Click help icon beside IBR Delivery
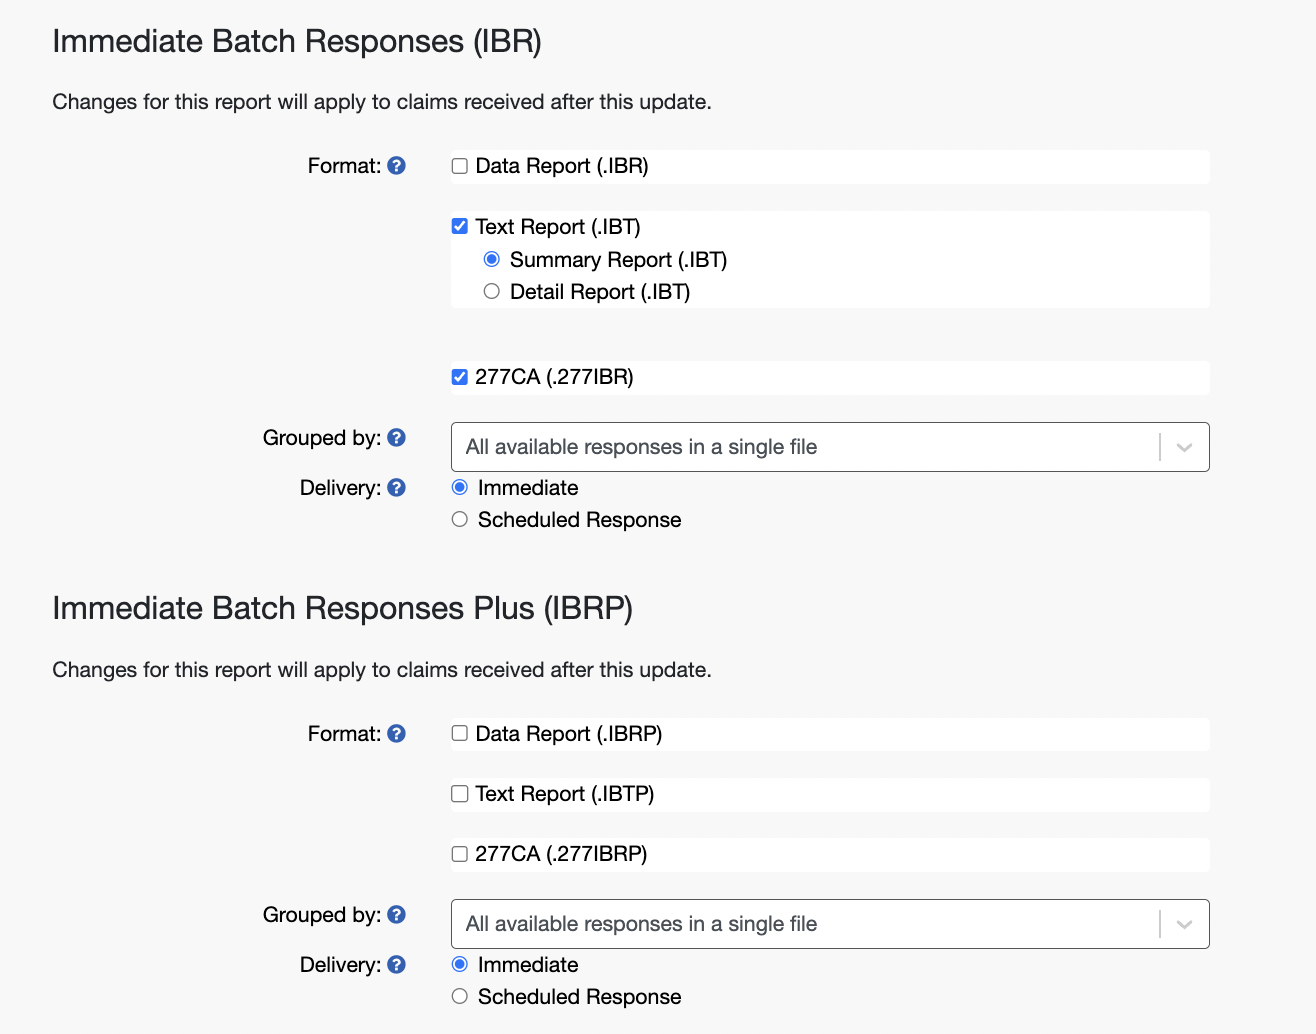Screen dimensions: 1316x1034 coord(396,488)
